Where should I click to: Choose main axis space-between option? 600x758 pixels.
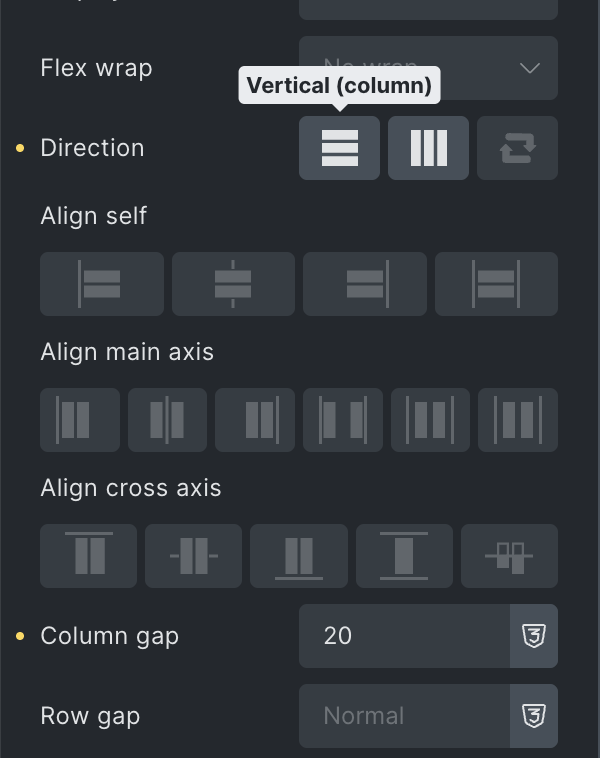(343, 420)
